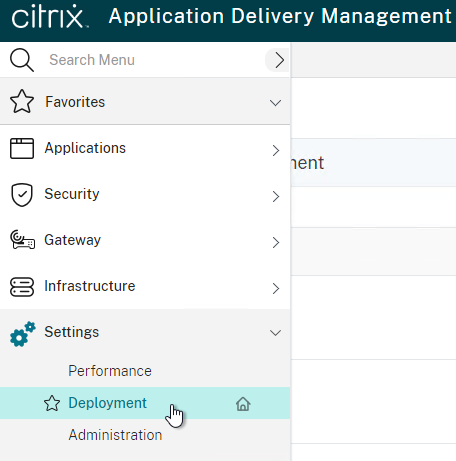456x461 pixels.
Task: Open the Performance settings item
Action: pyautogui.click(x=110, y=371)
